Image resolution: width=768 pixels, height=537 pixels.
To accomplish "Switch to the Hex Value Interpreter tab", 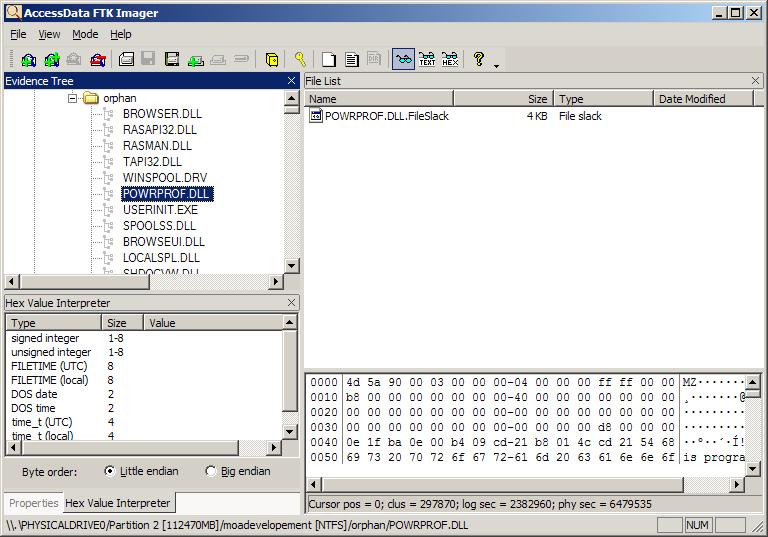I will 118,503.
